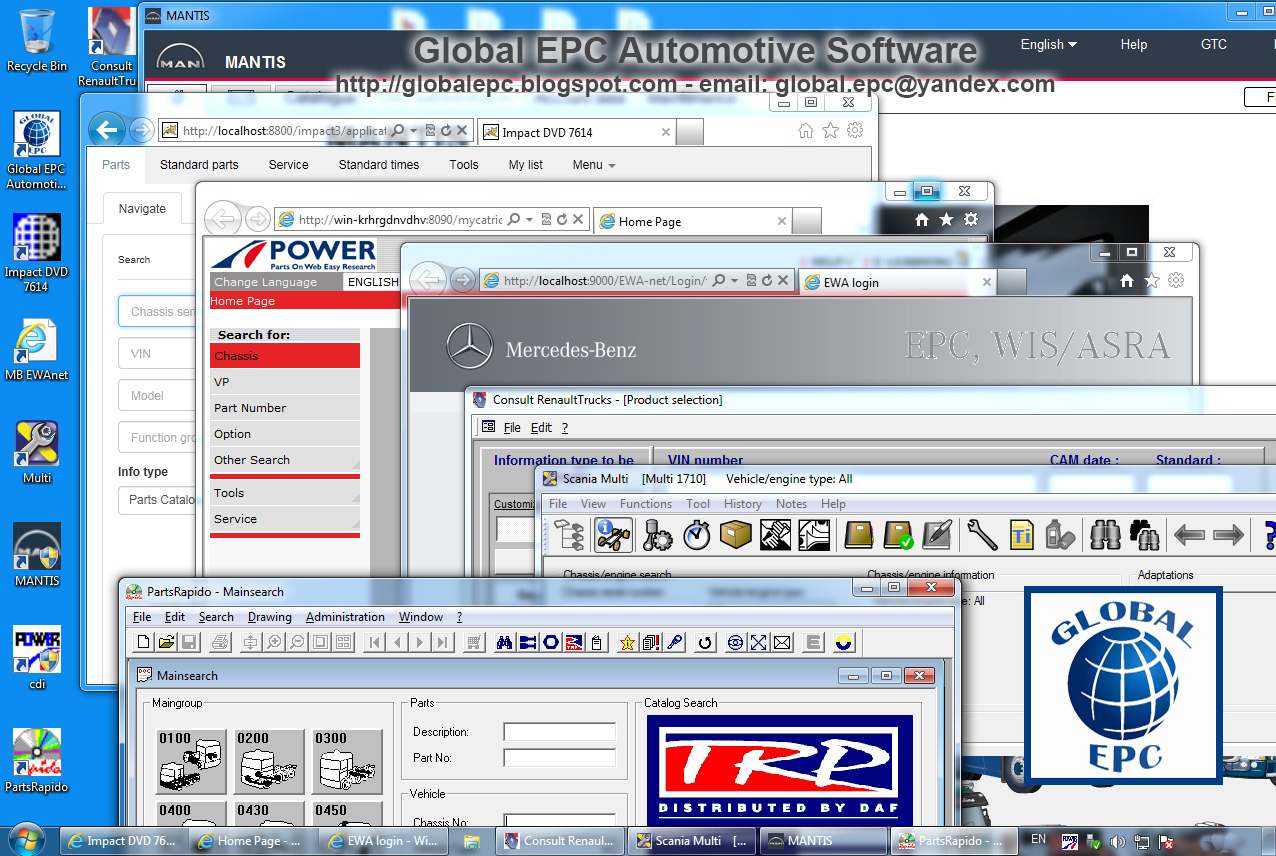Click the Windows Start button
The height and width of the screenshot is (856, 1276).
[x=27, y=838]
